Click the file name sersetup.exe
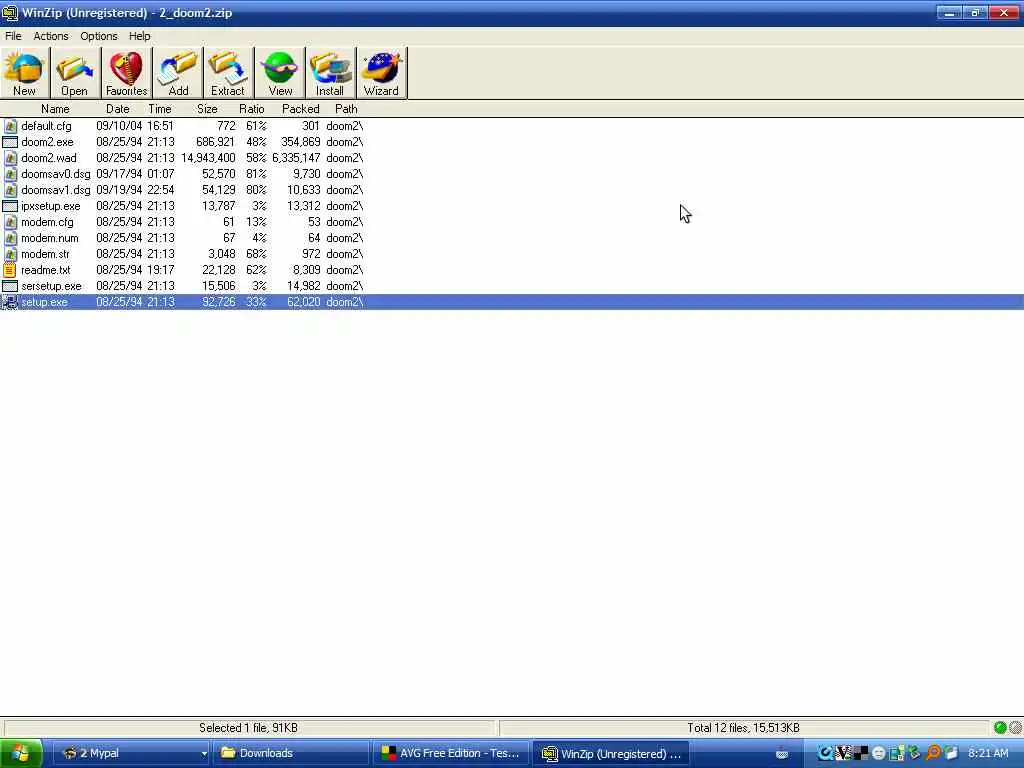This screenshot has height=768, width=1024. pyautogui.click(x=51, y=286)
